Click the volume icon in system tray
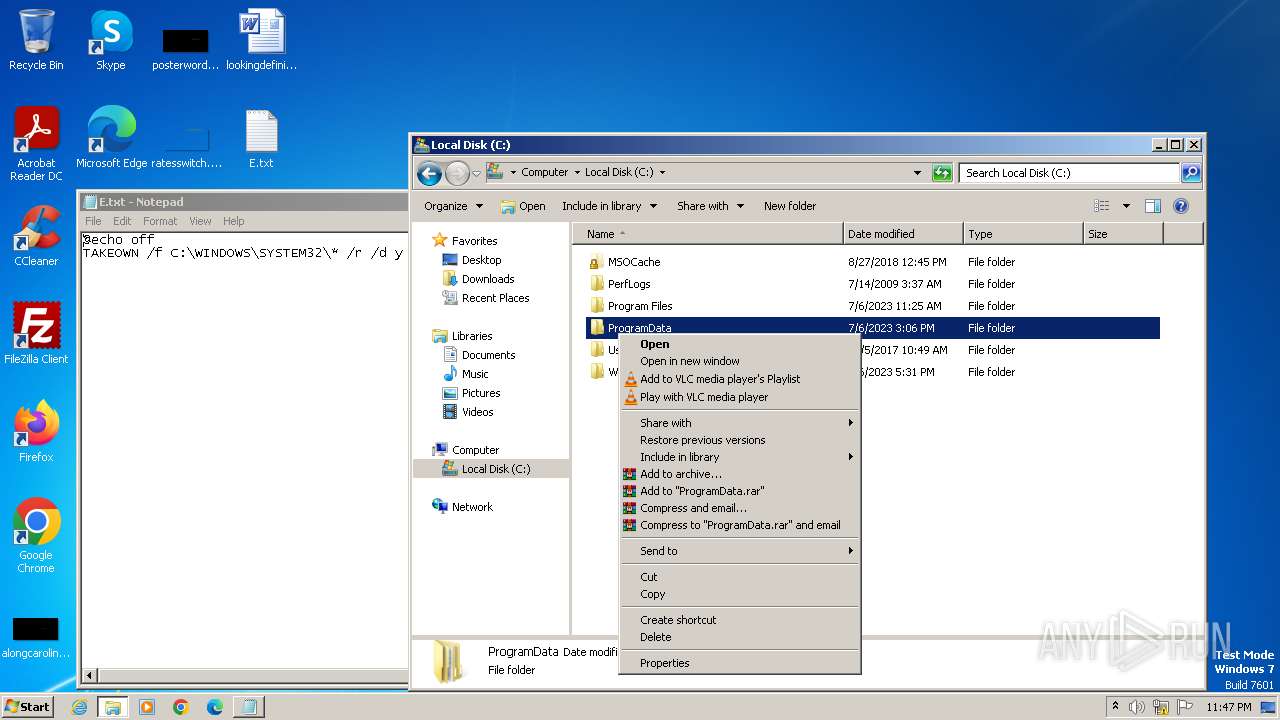 click(x=1137, y=707)
